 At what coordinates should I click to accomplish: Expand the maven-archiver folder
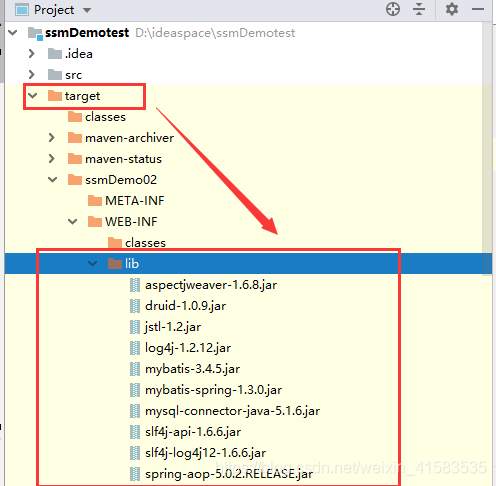click(x=51, y=138)
